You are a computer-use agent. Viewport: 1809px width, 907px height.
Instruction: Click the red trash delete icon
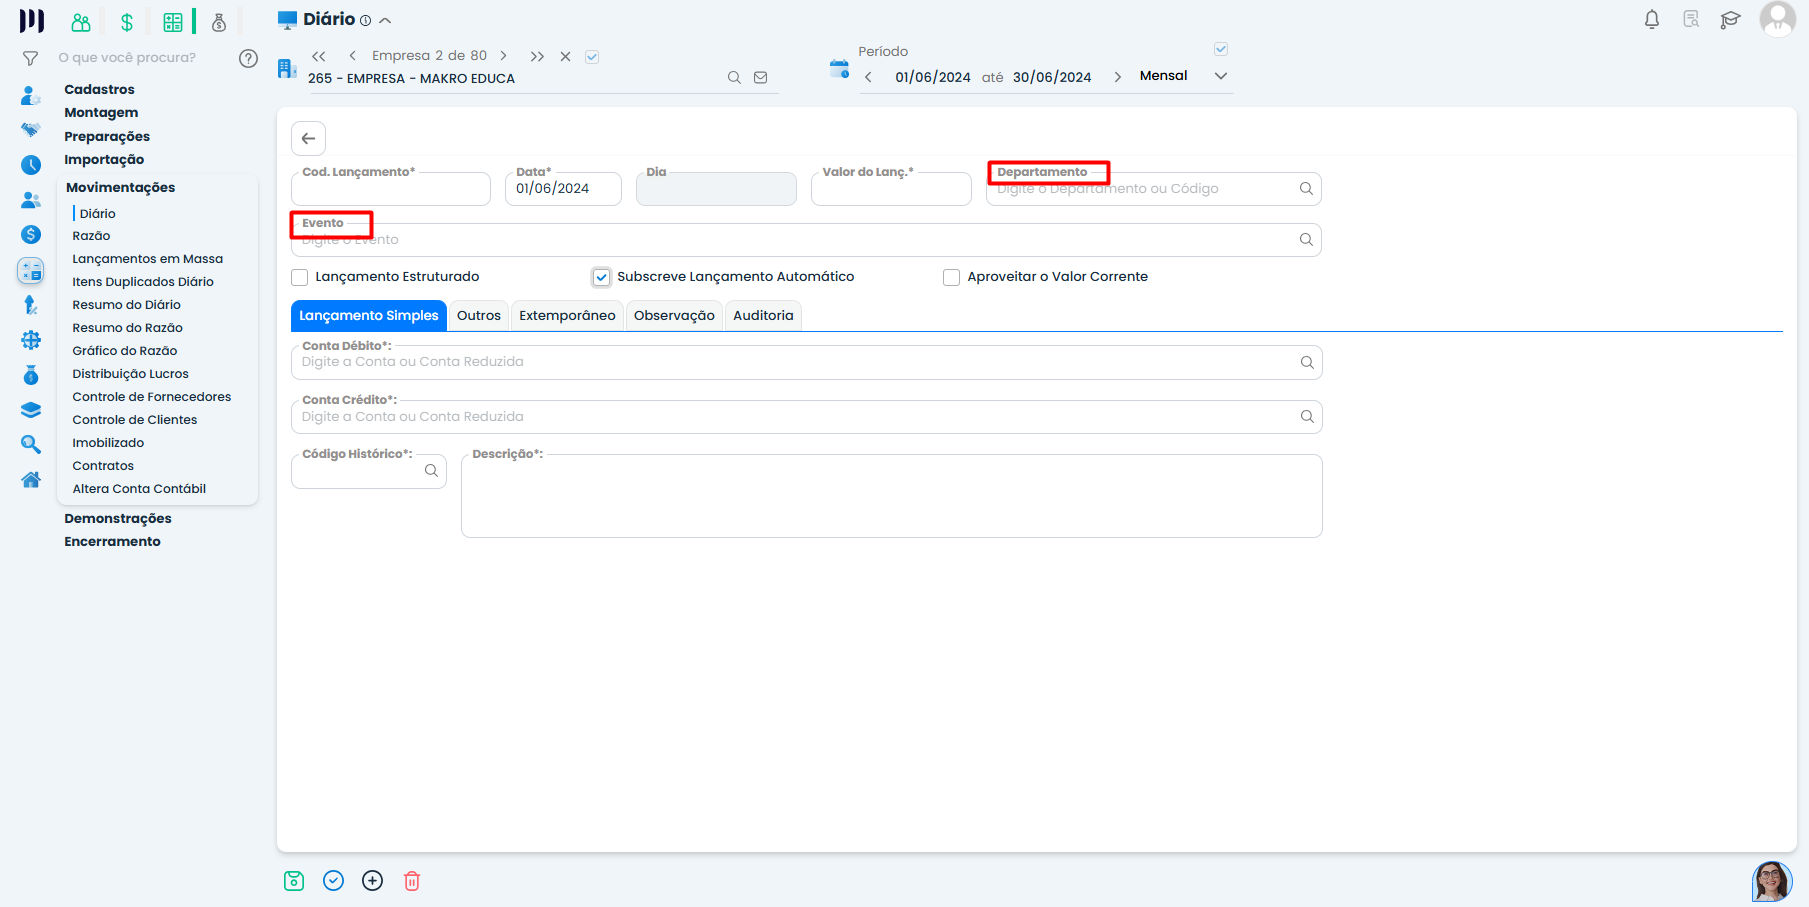click(x=412, y=881)
